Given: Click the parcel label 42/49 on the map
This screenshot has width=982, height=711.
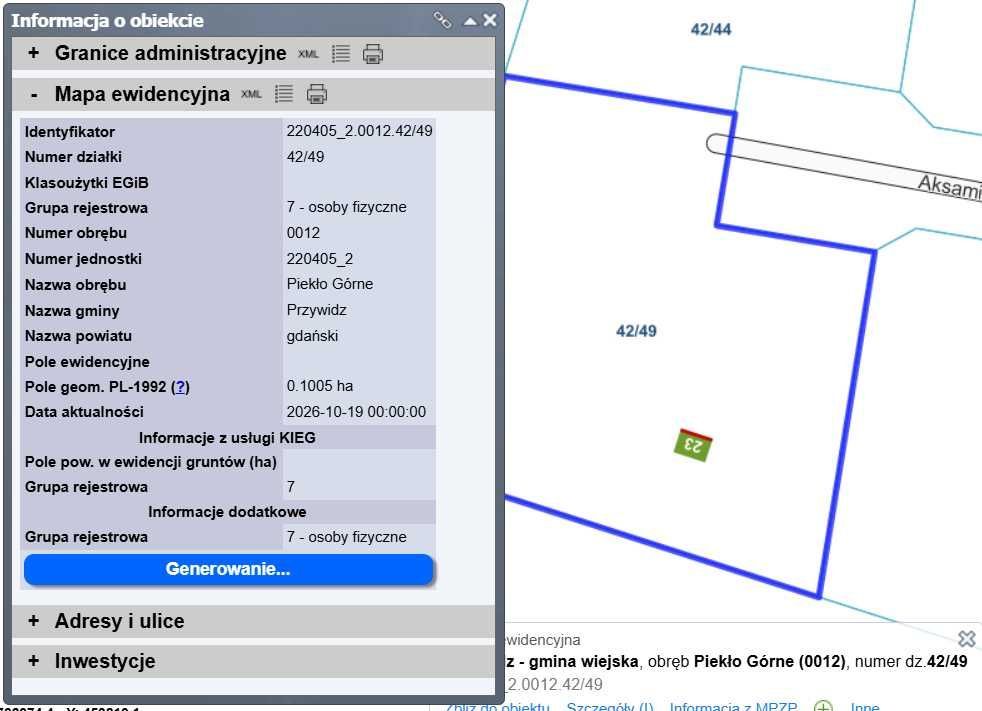Looking at the screenshot, I should pyautogui.click(x=636, y=331).
